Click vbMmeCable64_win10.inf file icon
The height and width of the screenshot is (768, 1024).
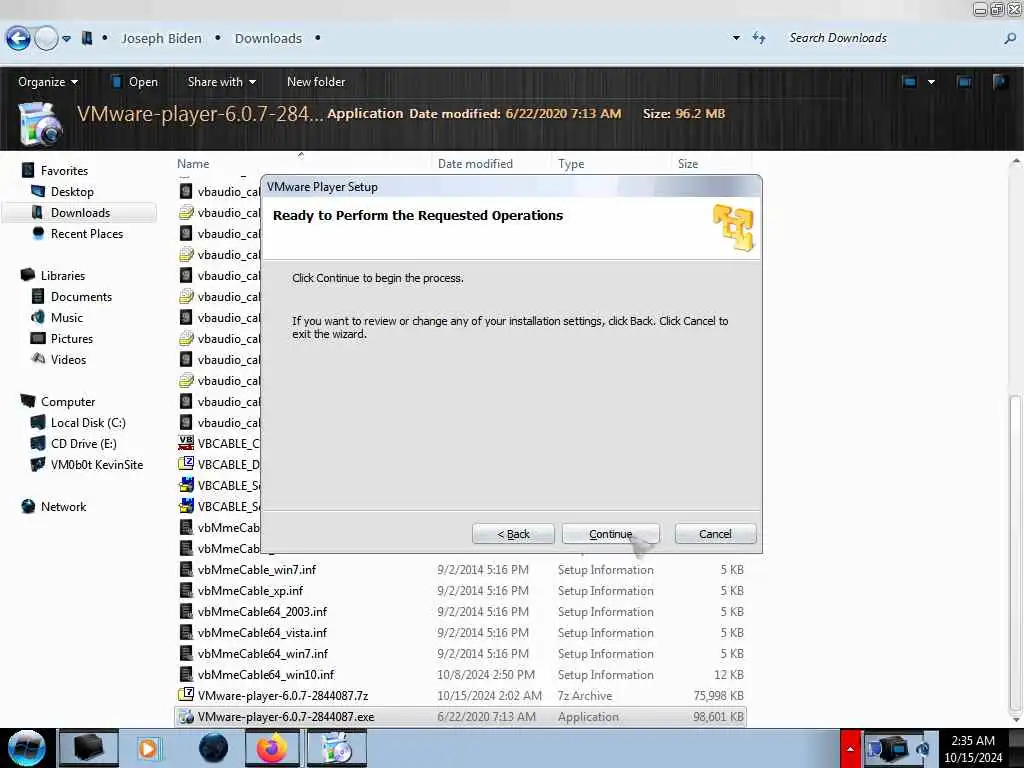[x=186, y=674]
